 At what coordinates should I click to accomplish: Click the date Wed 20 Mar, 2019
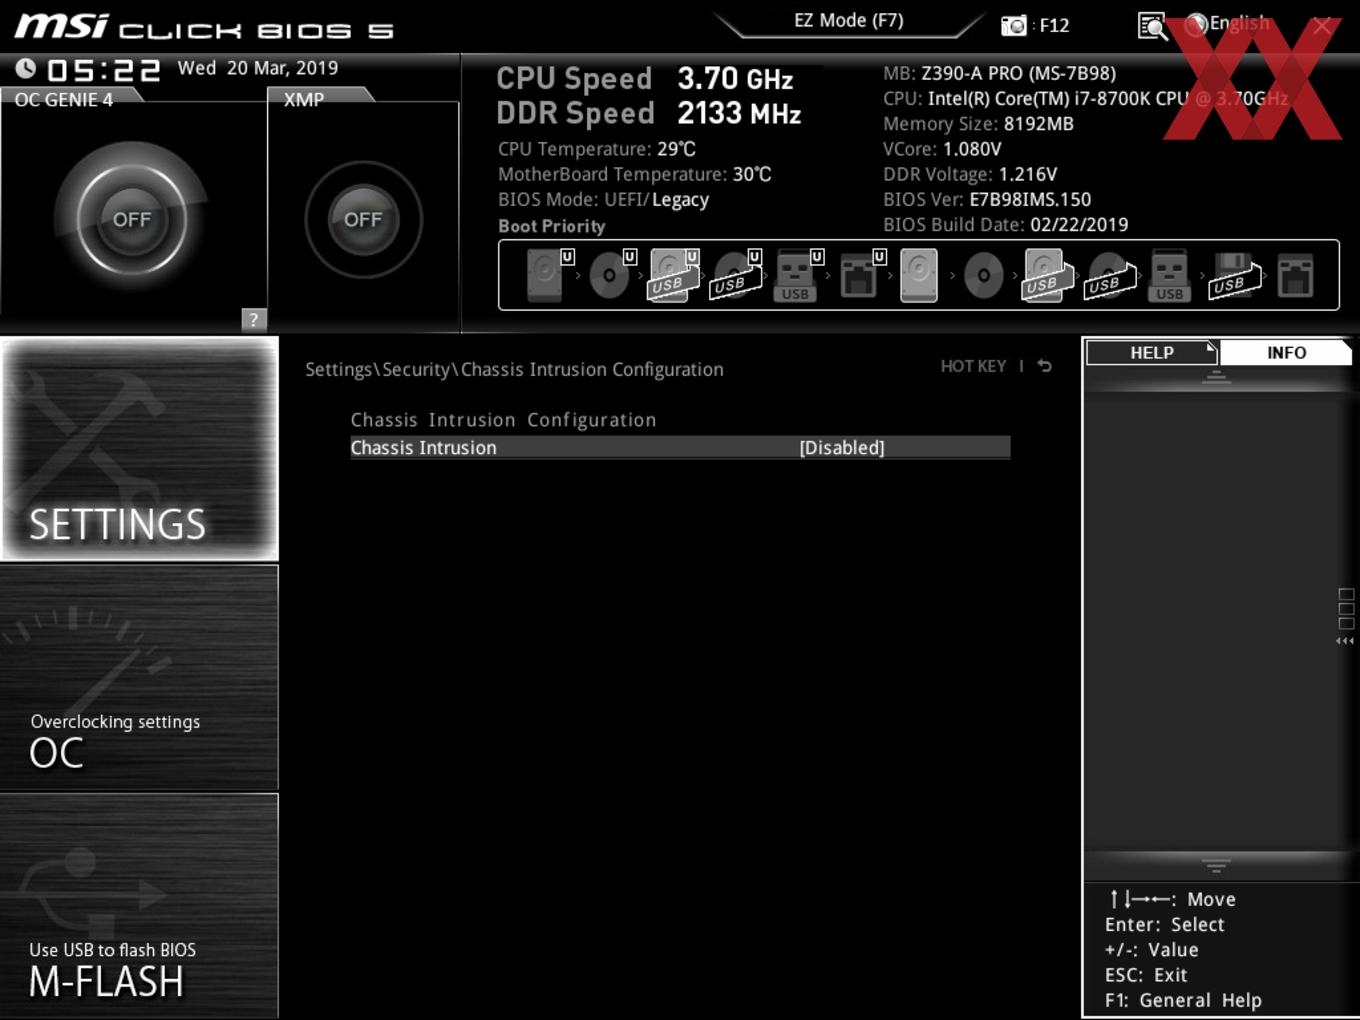tap(258, 68)
